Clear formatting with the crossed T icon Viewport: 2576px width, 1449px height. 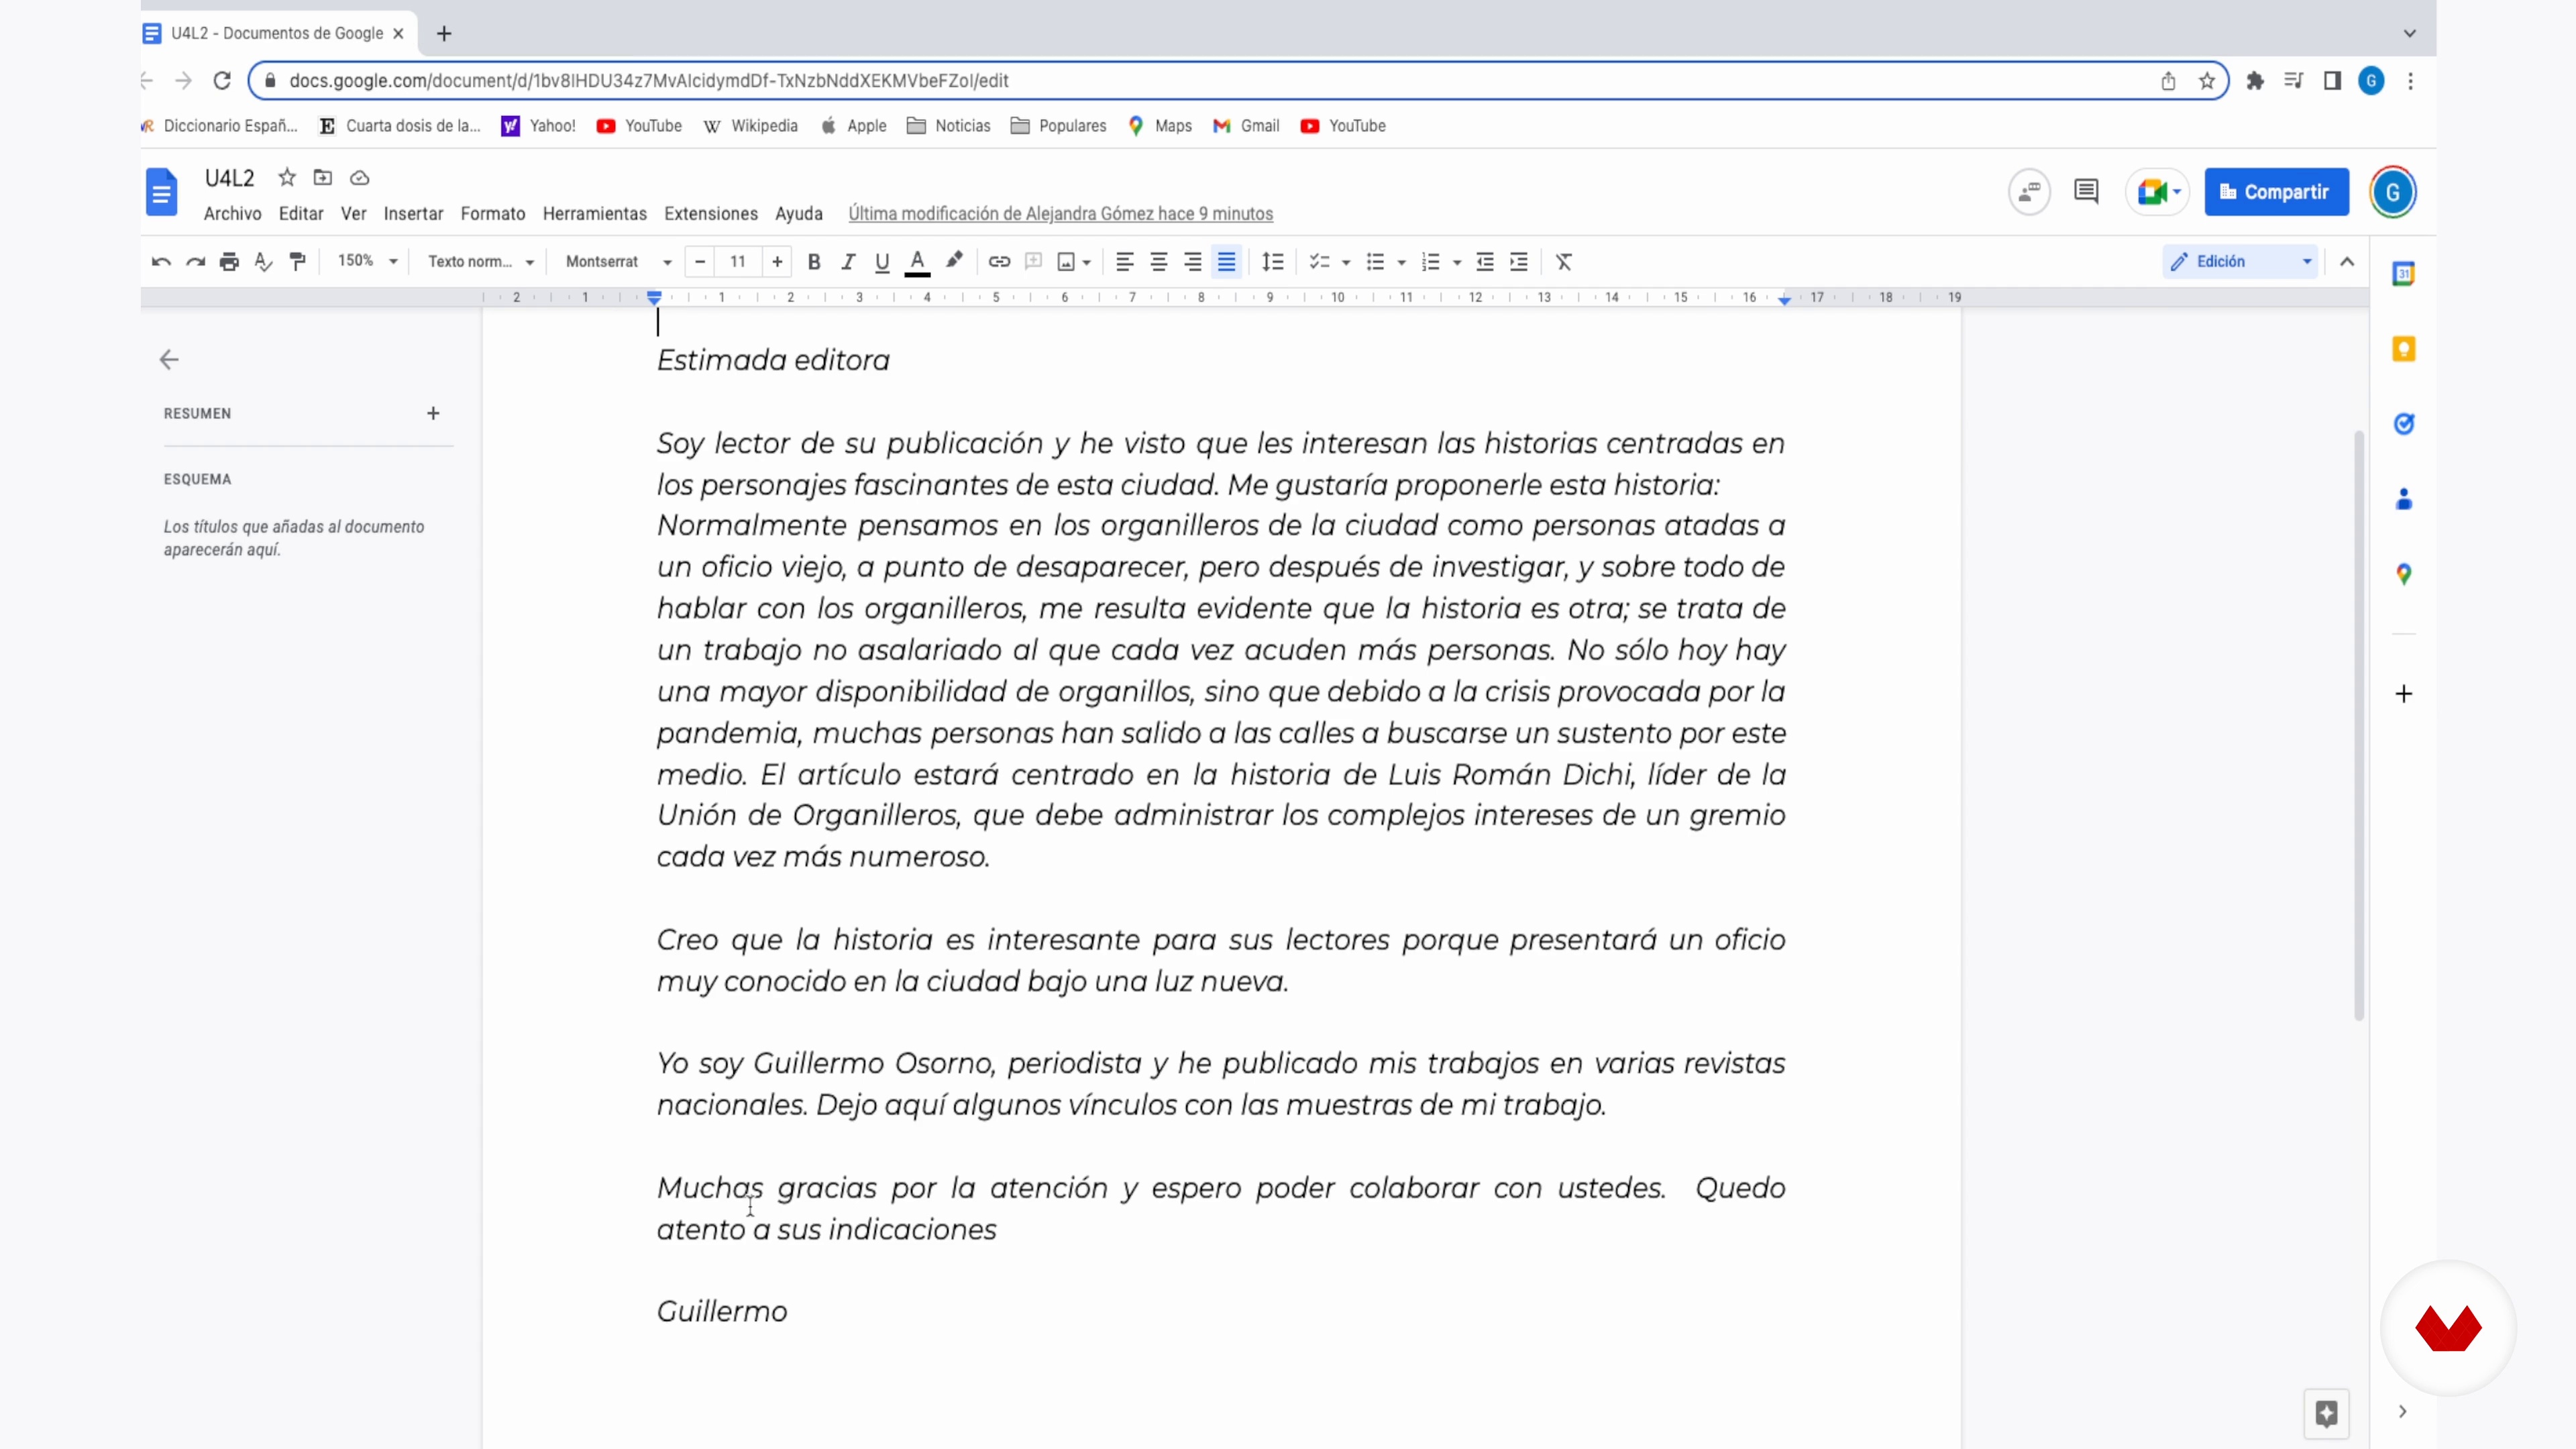click(x=1564, y=262)
